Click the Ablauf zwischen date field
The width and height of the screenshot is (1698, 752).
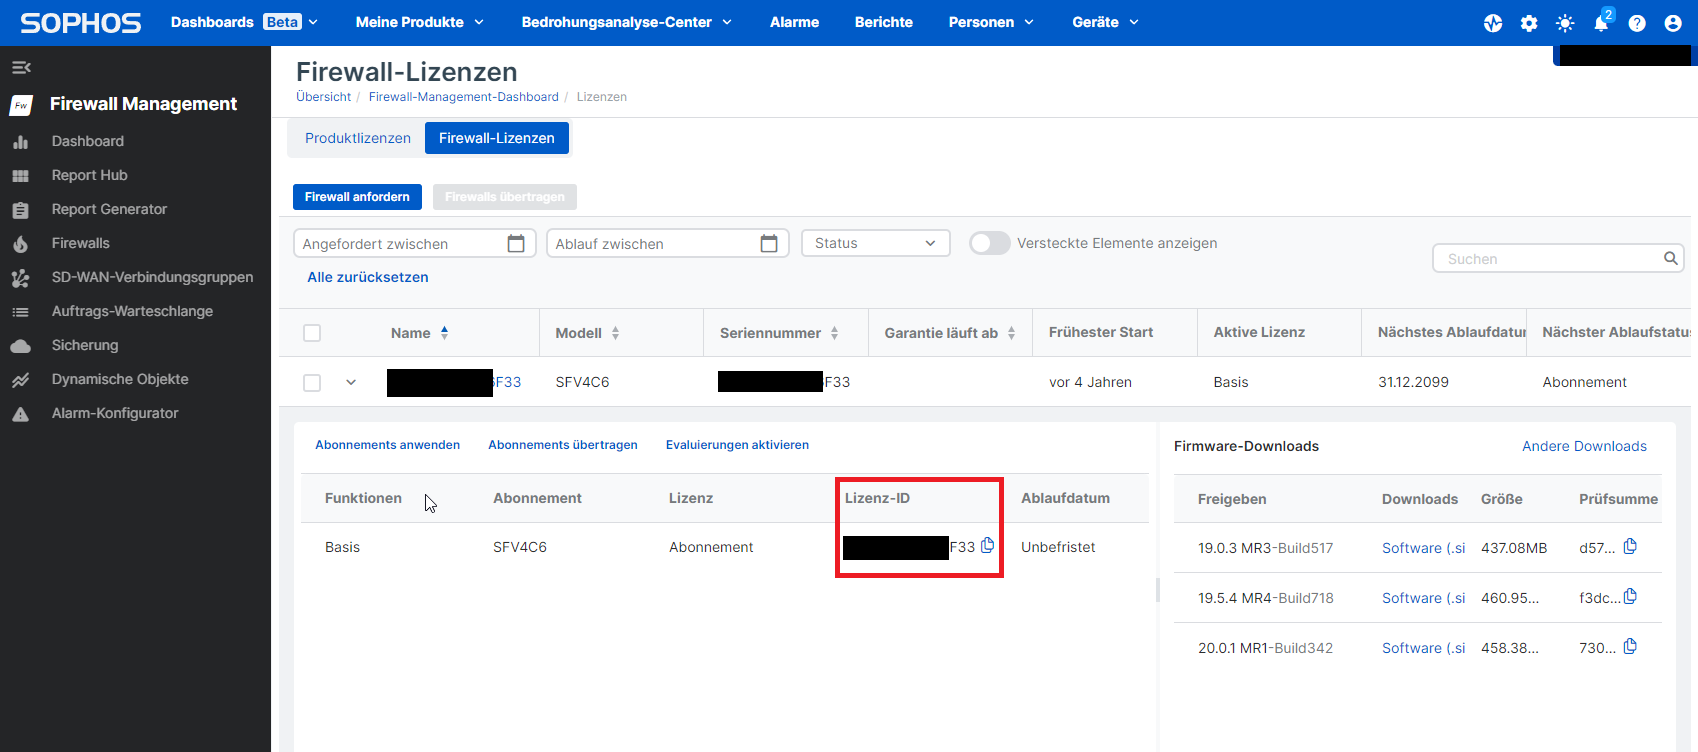[x=668, y=243]
